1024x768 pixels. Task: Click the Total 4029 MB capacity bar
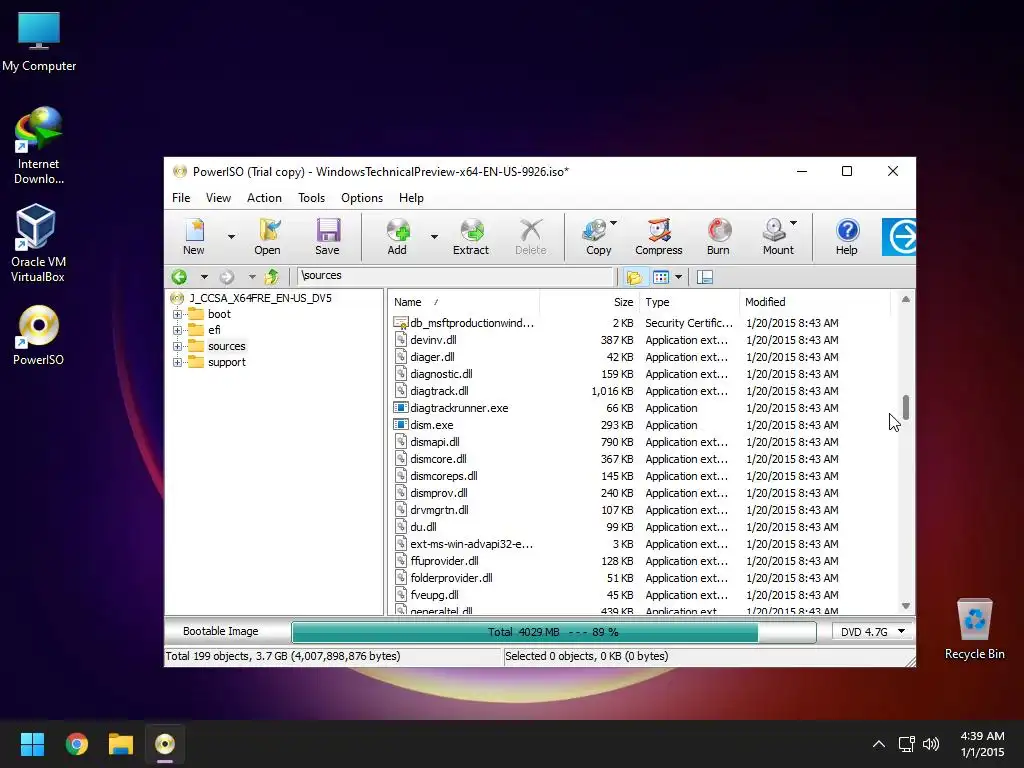554,632
